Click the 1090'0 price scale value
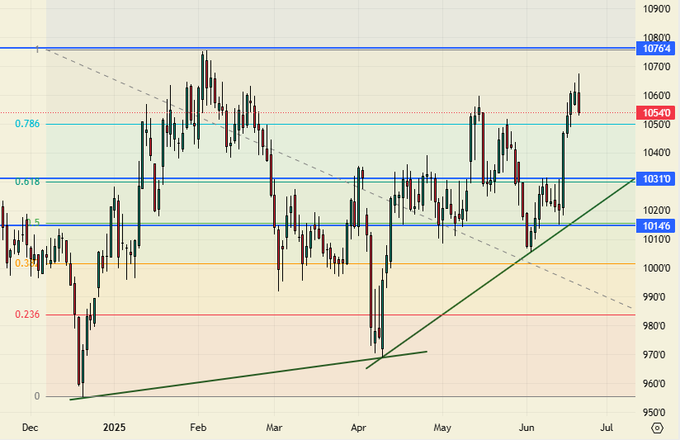 [x=657, y=9]
